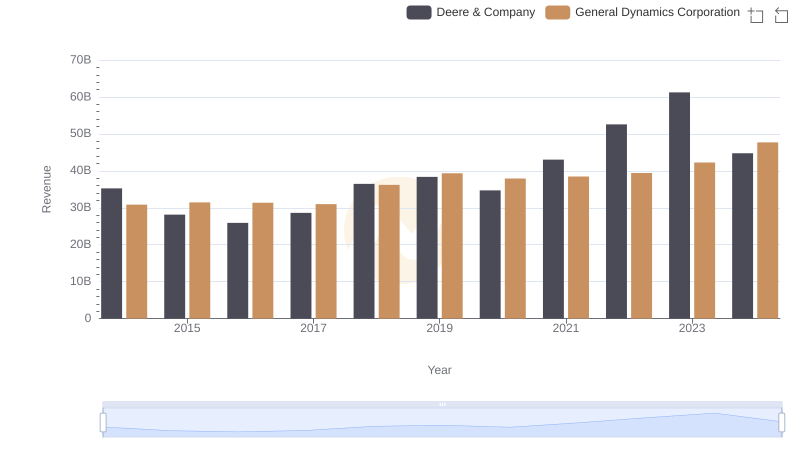
Task: Click the 70B y-axis label
Action: tap(81, 60)
